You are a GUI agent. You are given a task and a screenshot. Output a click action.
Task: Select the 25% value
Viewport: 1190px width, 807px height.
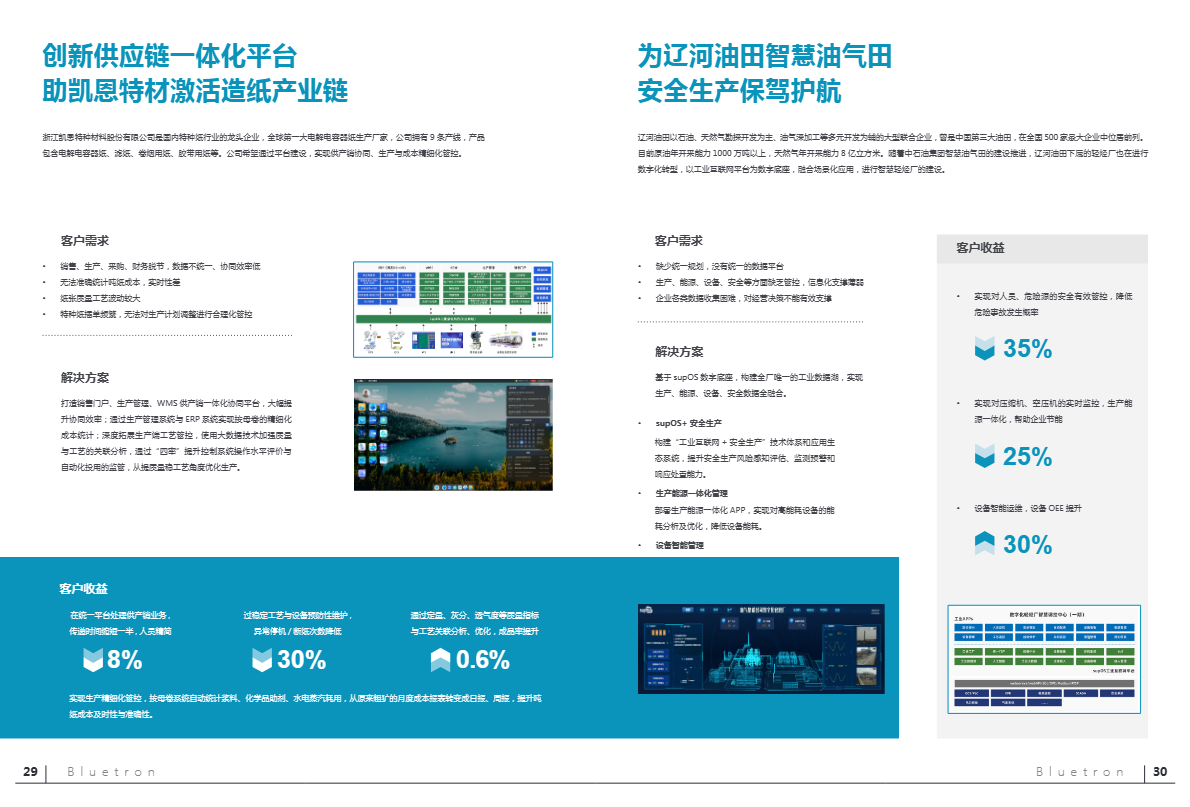[x=1028, y=456]
